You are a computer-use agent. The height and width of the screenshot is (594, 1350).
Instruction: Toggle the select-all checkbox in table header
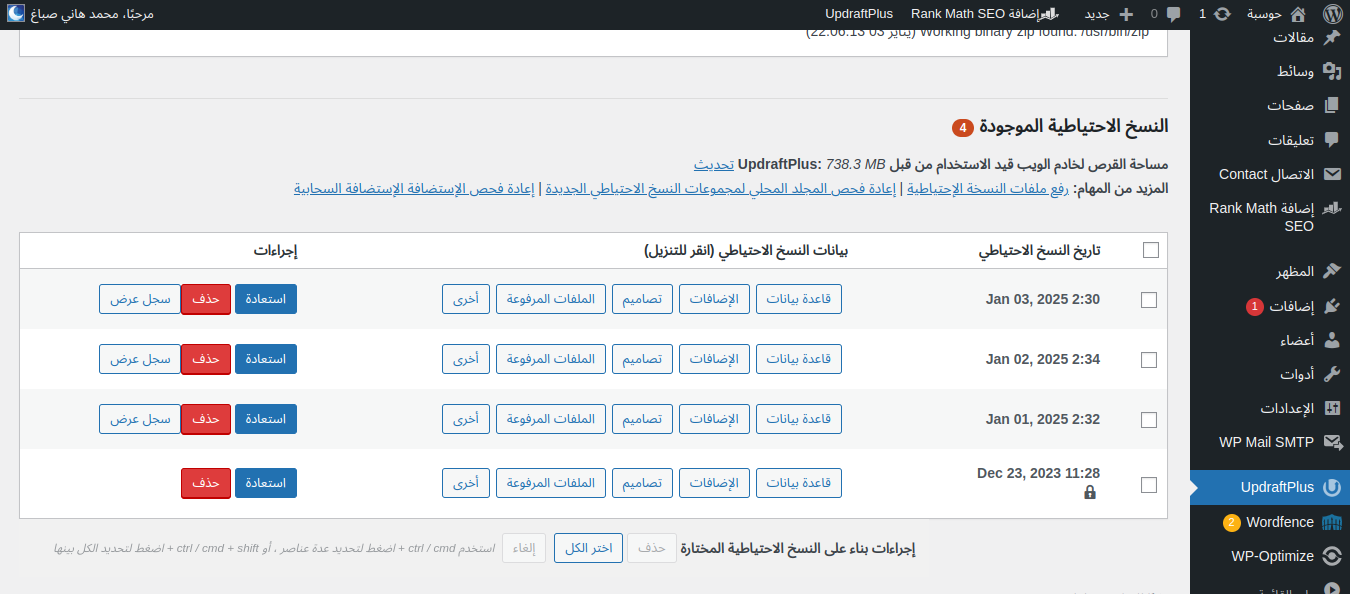(x=1151, y=250)
